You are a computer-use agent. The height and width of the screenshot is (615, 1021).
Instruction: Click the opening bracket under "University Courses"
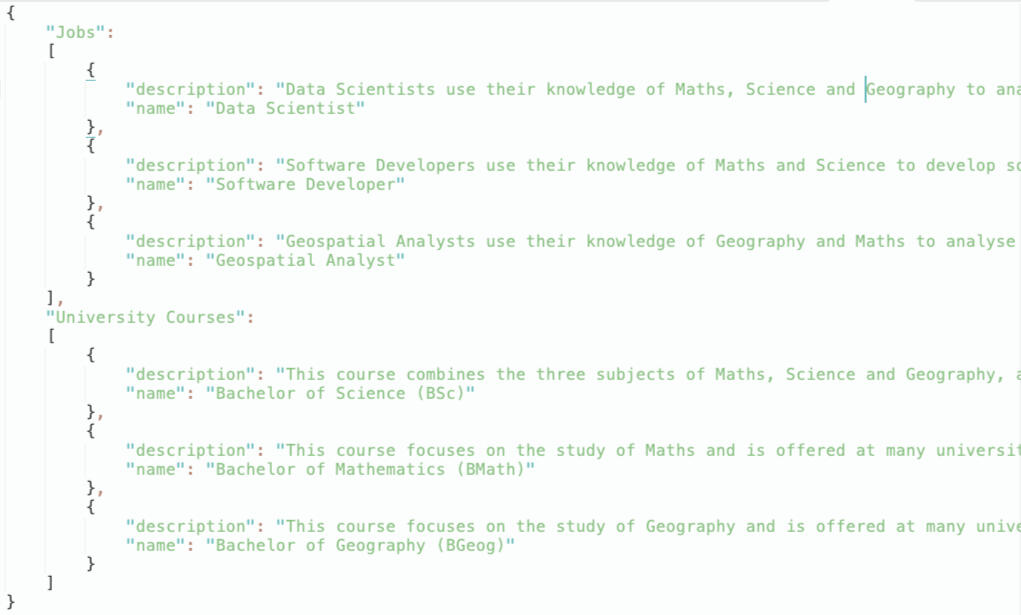coord(51,336)
